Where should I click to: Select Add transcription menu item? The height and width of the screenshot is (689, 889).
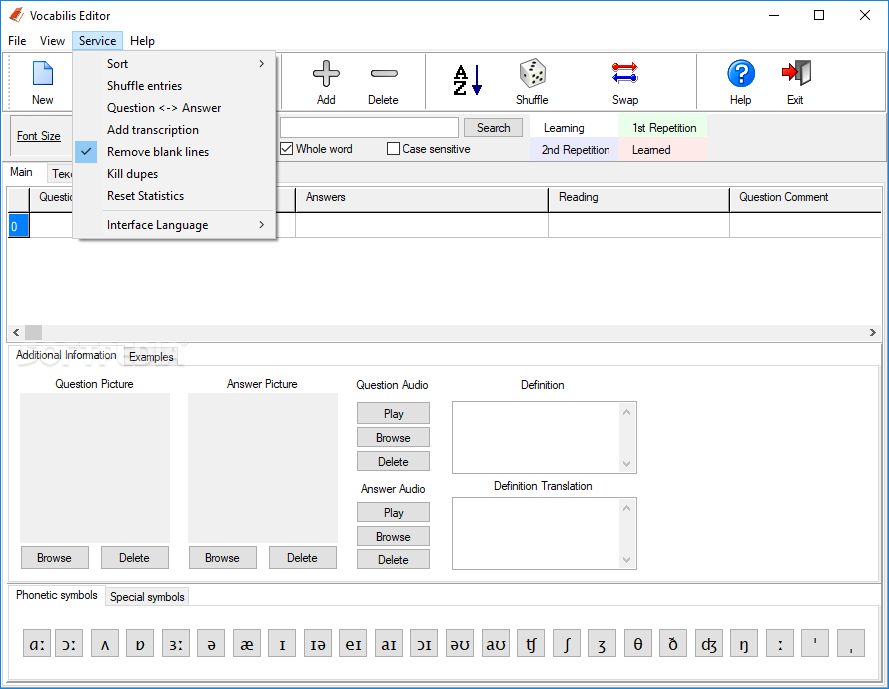(x=175, y=130)
